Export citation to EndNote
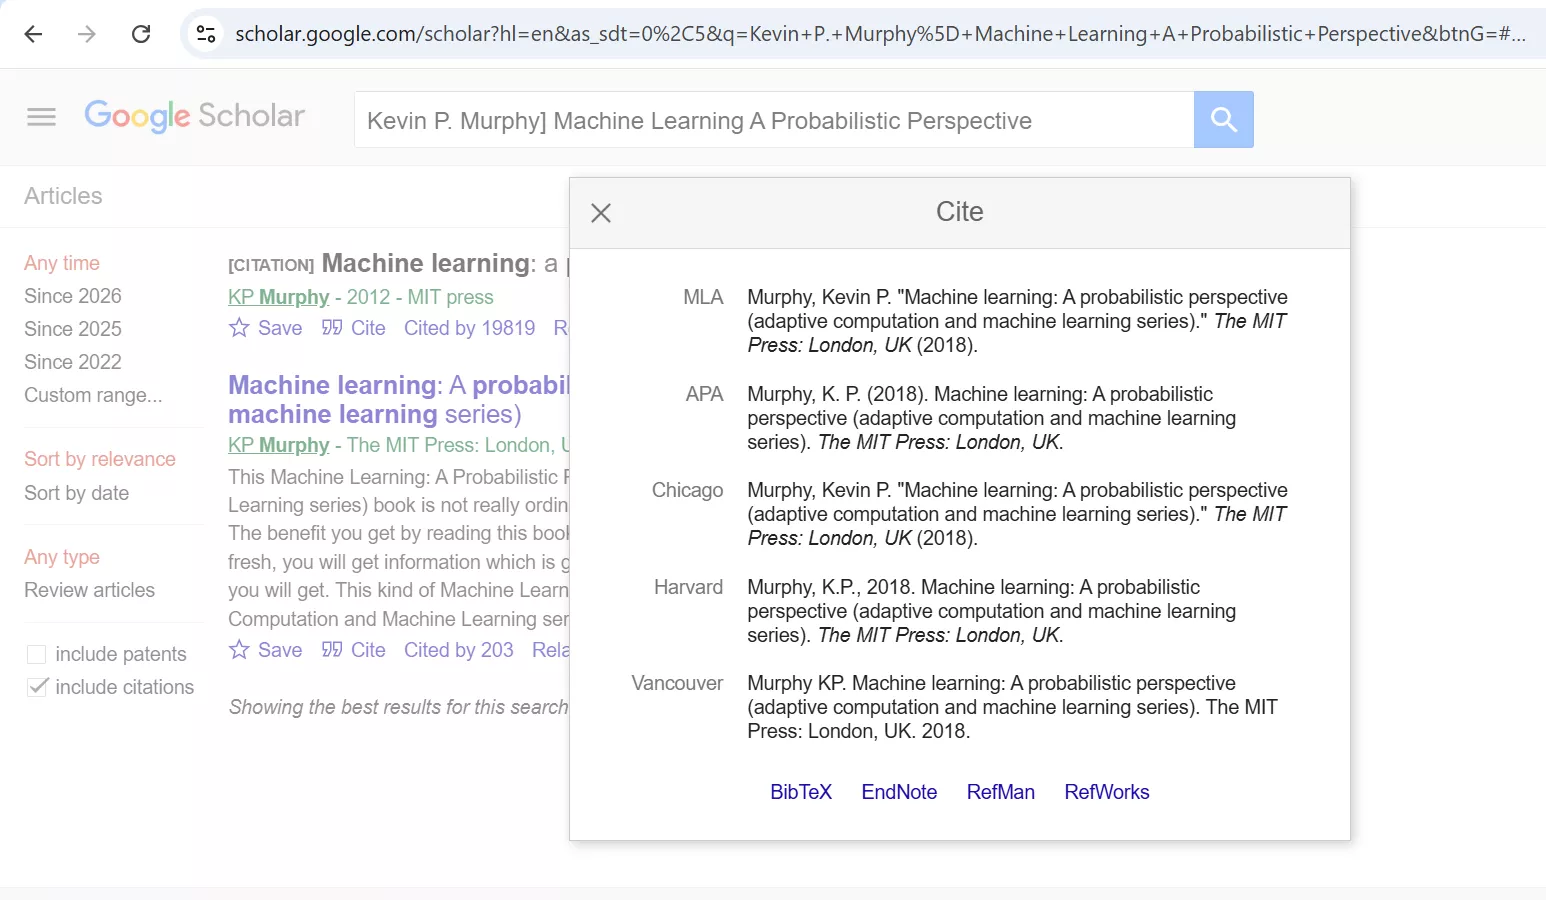 click(x=898, y=791)
